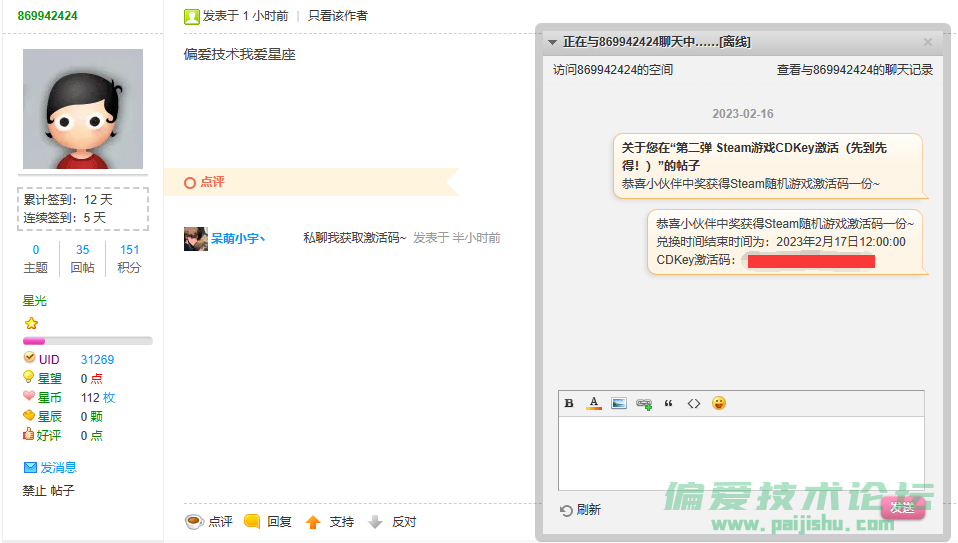Toggle bold formatting in chat editor

569,403
